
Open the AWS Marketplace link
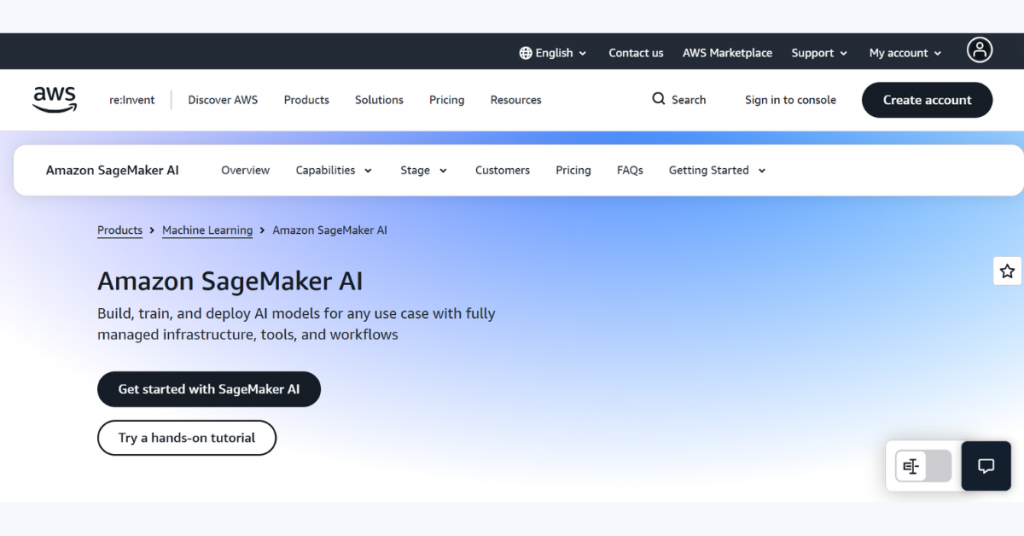728,53
